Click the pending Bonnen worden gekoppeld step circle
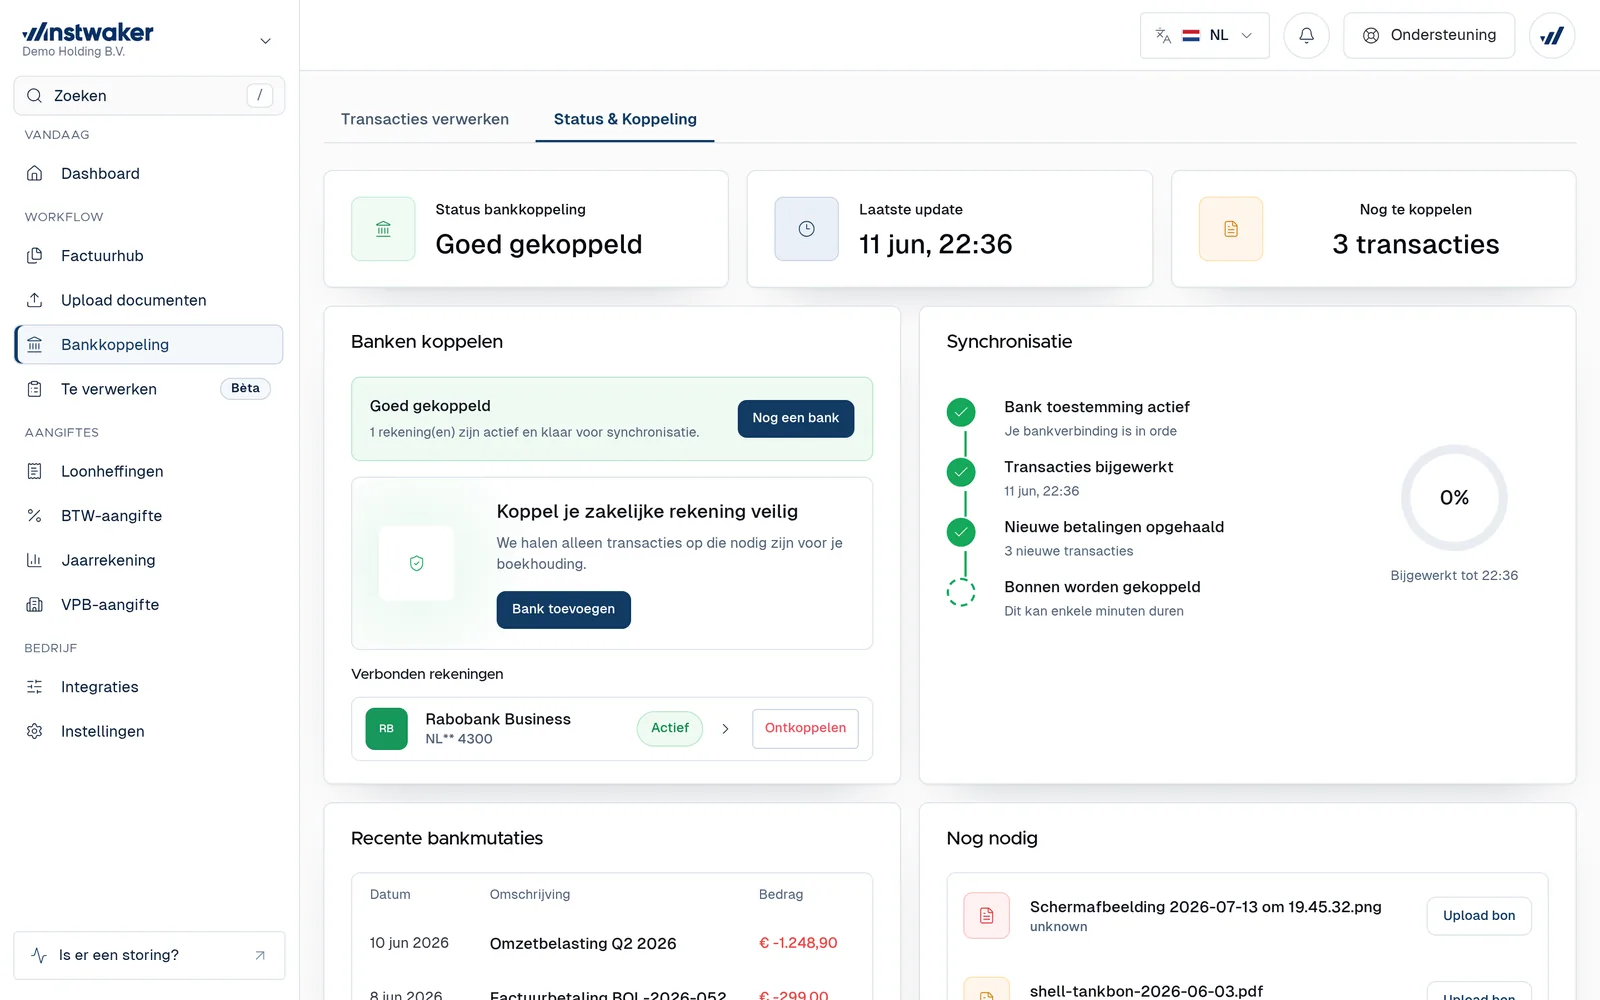The width and height of the screenshot is (1600, 1000). (x=961, y=592)
